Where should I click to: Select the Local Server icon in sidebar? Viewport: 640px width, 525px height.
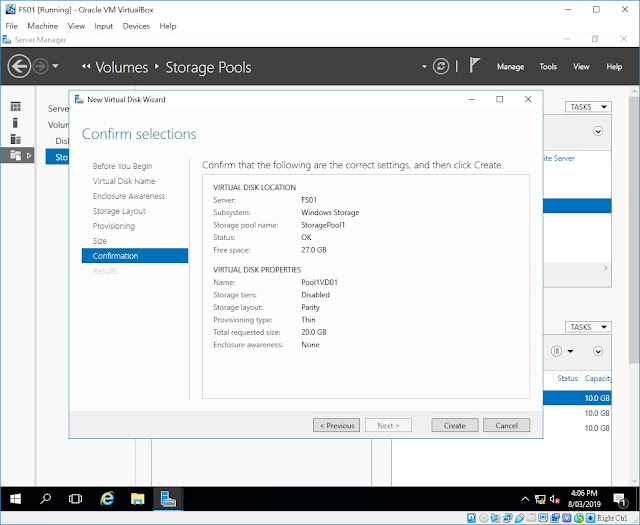point(16,123)
